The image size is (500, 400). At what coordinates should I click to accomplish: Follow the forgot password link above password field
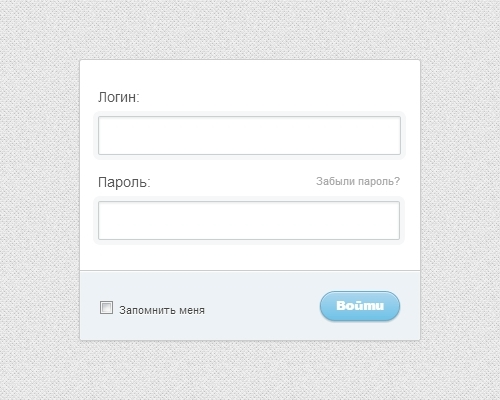click(x=358, y=181)
